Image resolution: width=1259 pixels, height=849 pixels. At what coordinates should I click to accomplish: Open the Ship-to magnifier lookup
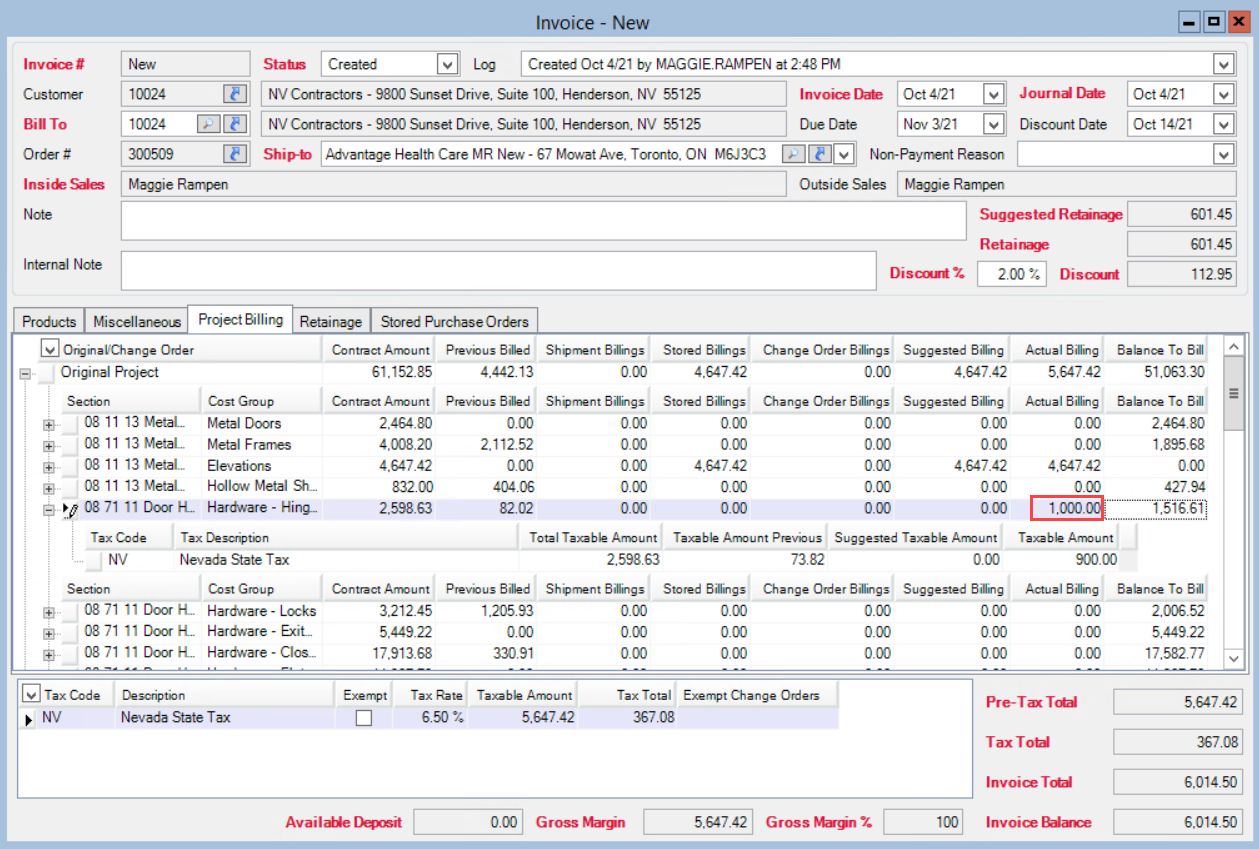coord(792,154)
